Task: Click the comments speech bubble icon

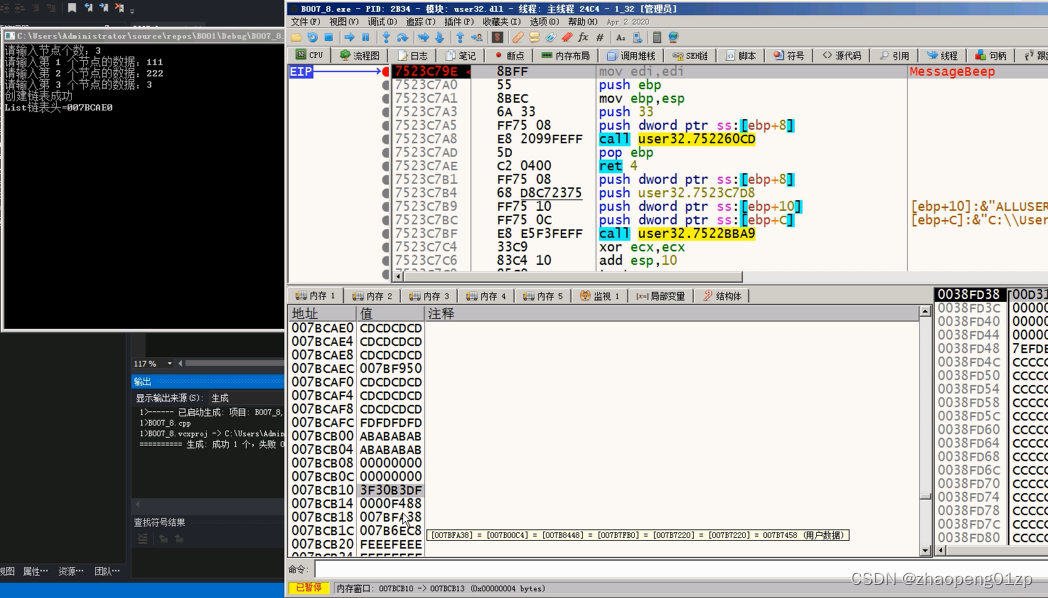Action: [534, 37]
